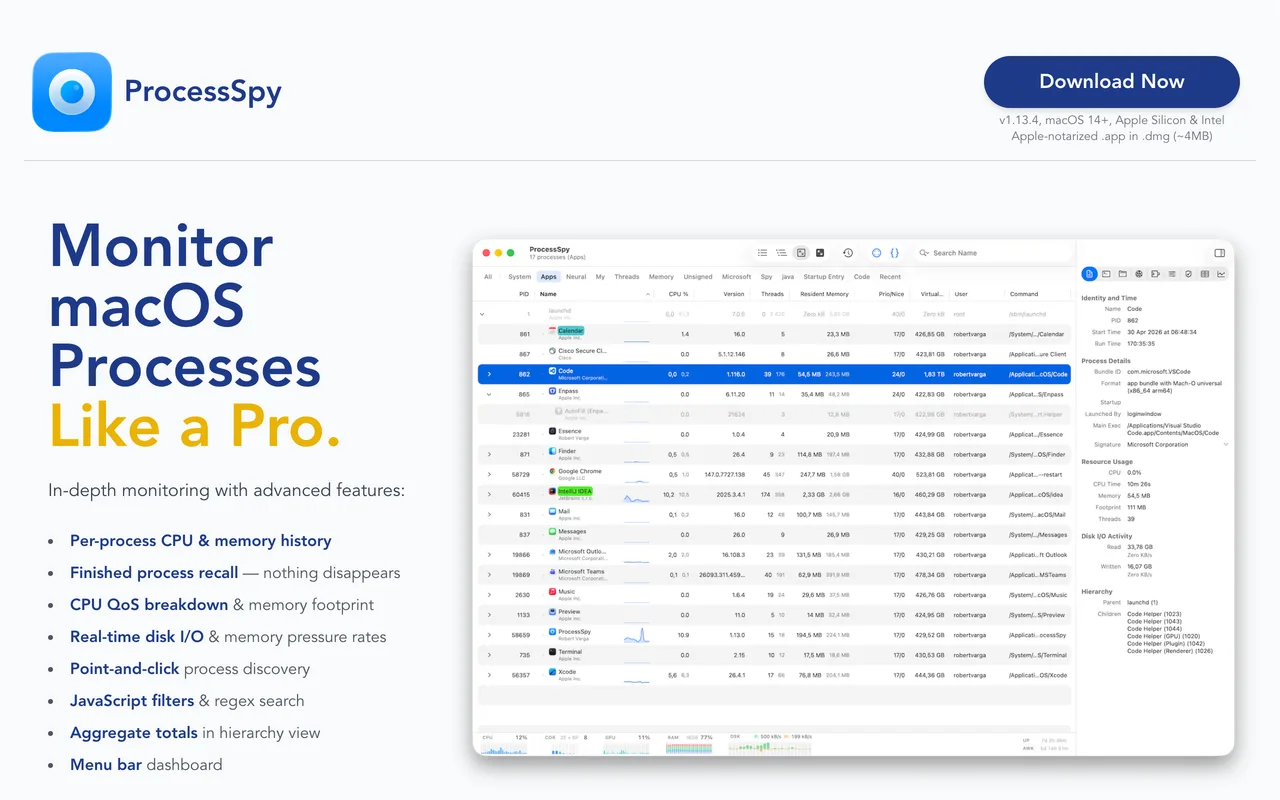Click the Finder app icon in list
The image size is (1280, 800).
click(552, 451)
